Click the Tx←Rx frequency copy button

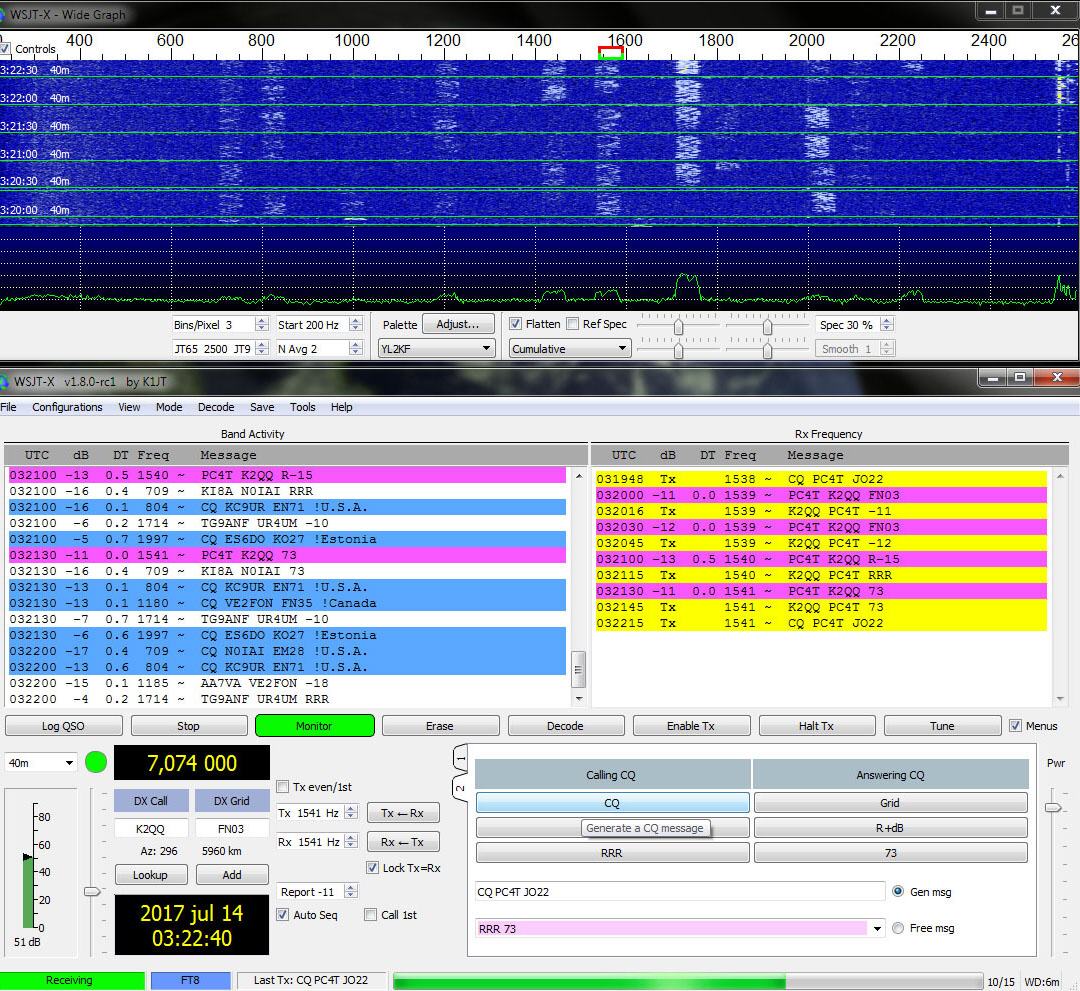[x=402, y=813]
